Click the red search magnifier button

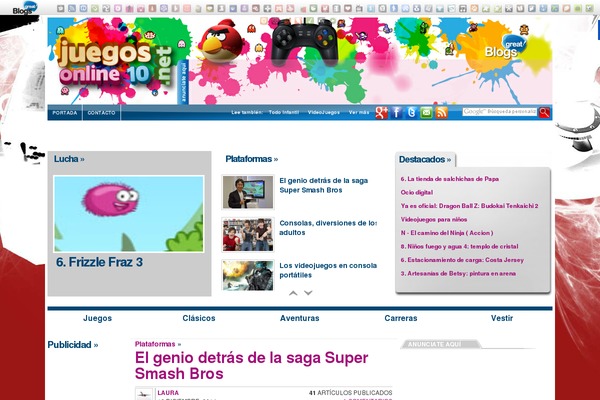click(x=544, y=112)
